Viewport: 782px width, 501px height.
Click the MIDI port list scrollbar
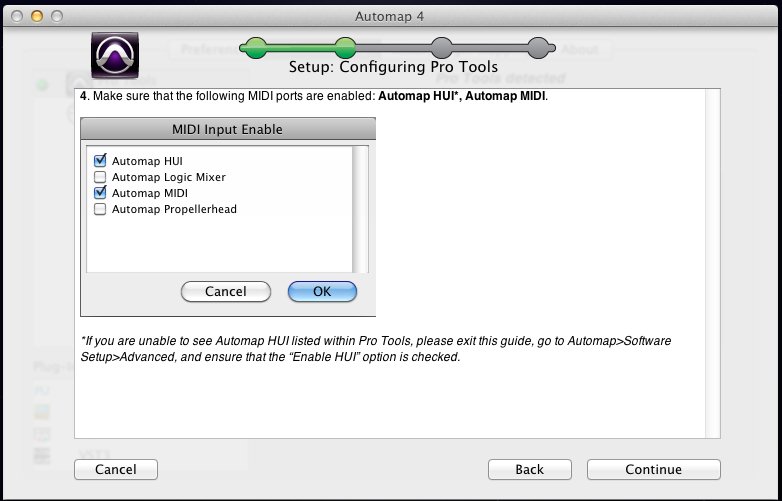point(361,208)
